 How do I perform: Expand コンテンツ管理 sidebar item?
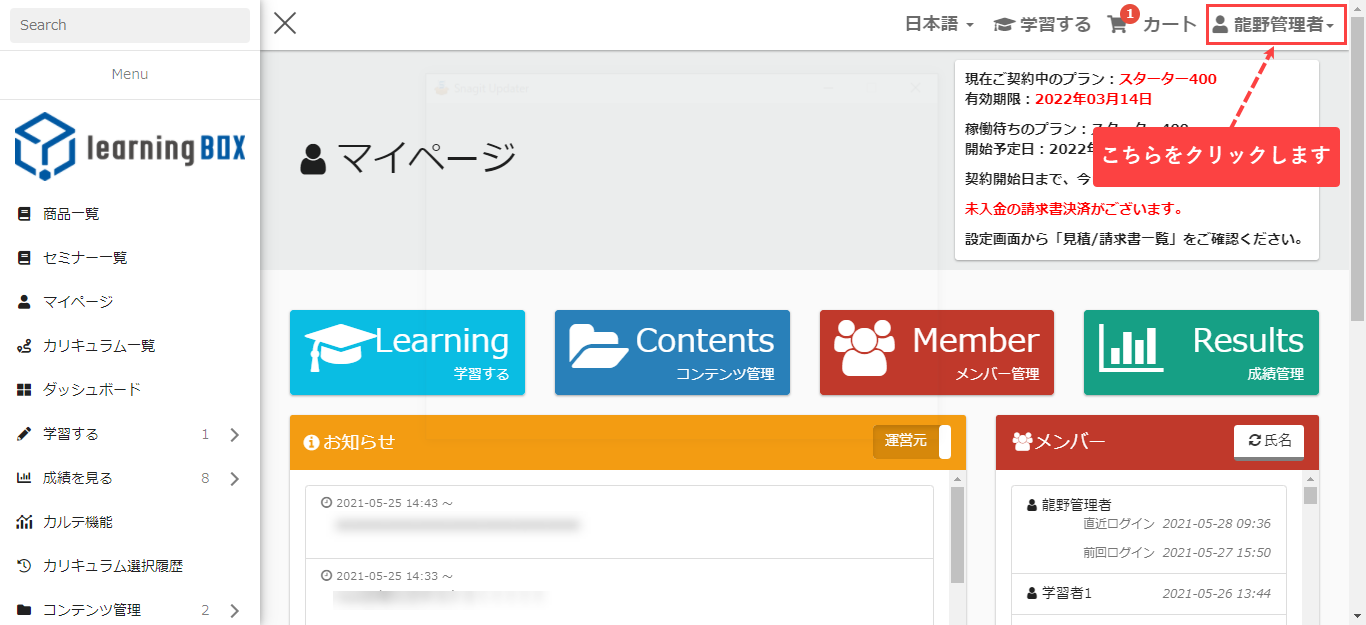coord(234,610)
